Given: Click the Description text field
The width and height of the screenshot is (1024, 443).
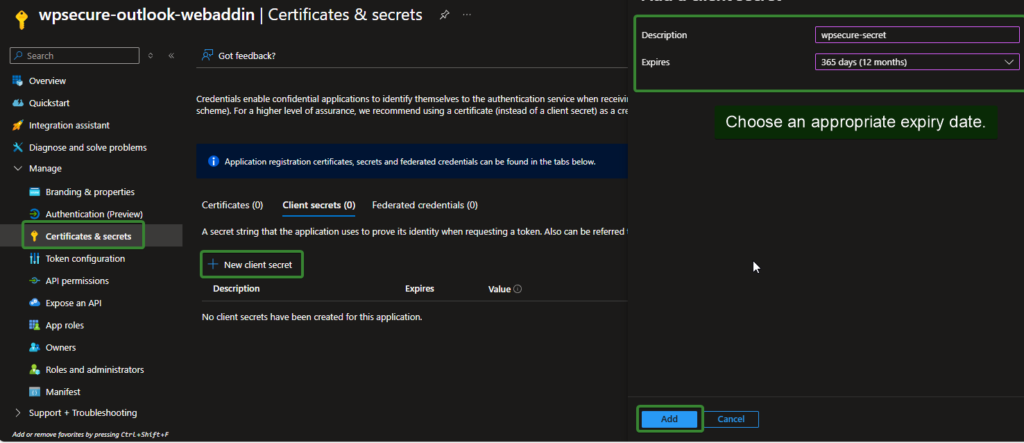Looking at the screenshot, I should tap(916, 35).
